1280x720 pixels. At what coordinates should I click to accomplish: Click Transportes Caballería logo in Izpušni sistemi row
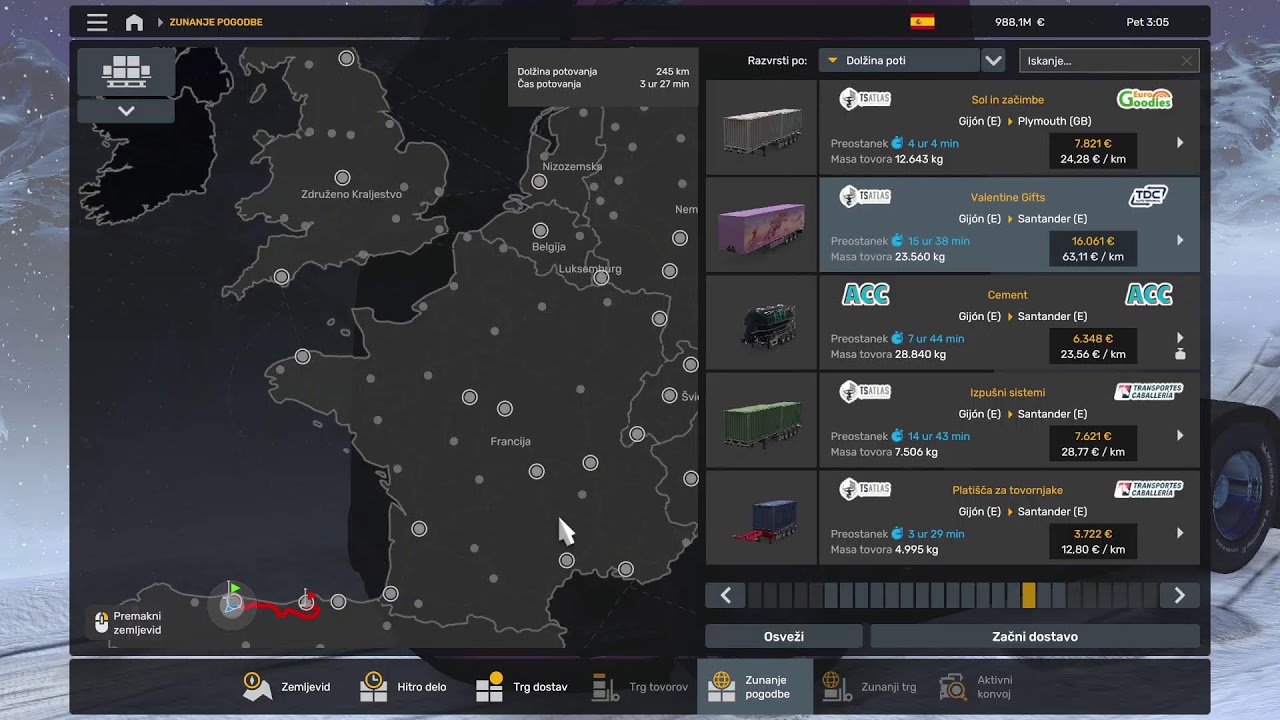1149,392
